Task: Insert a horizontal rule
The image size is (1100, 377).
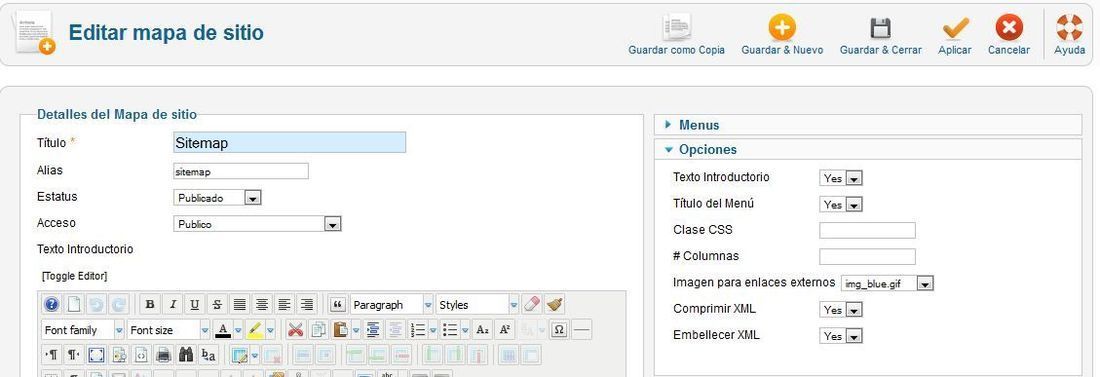Action: click(x=582, y=330)
